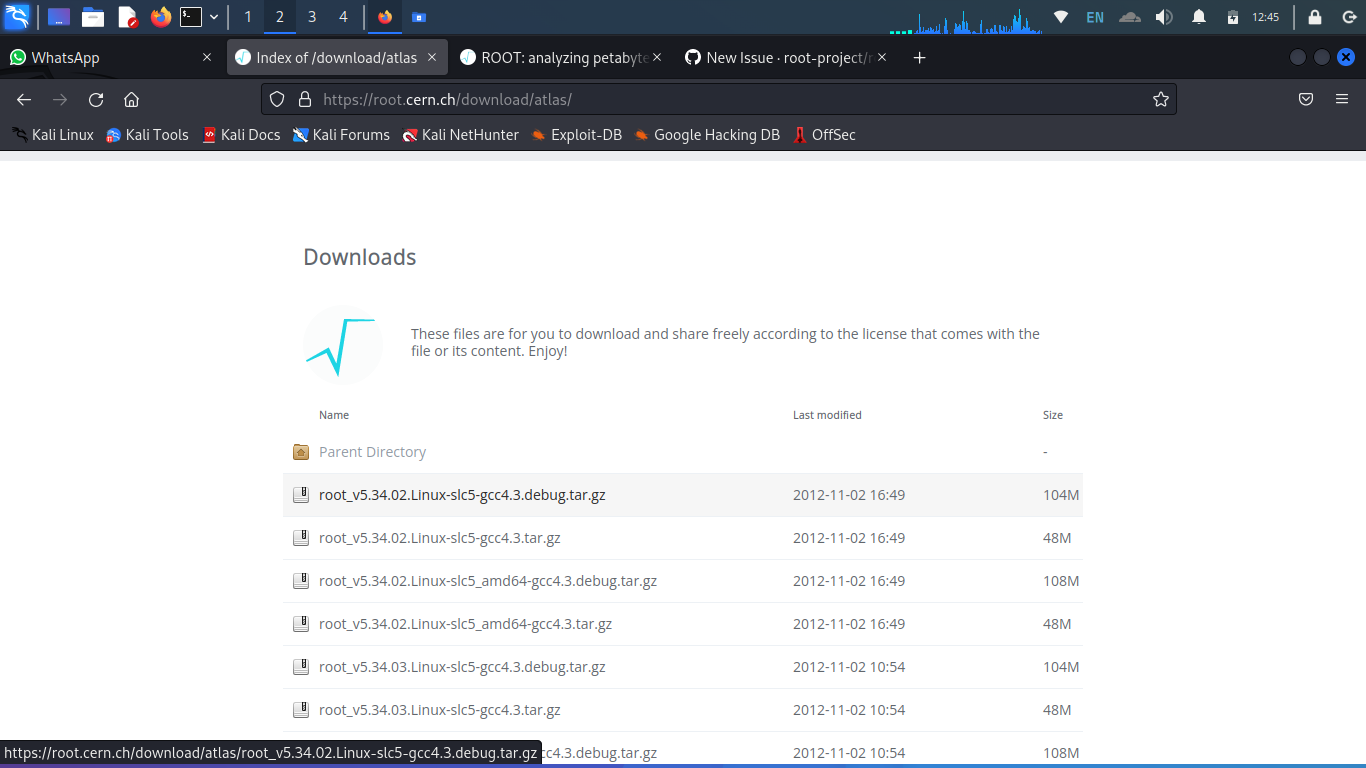Click the network Wi-Fi status icon
The width and height of the screenshot is (1366, 768).
pos(1061,17)
